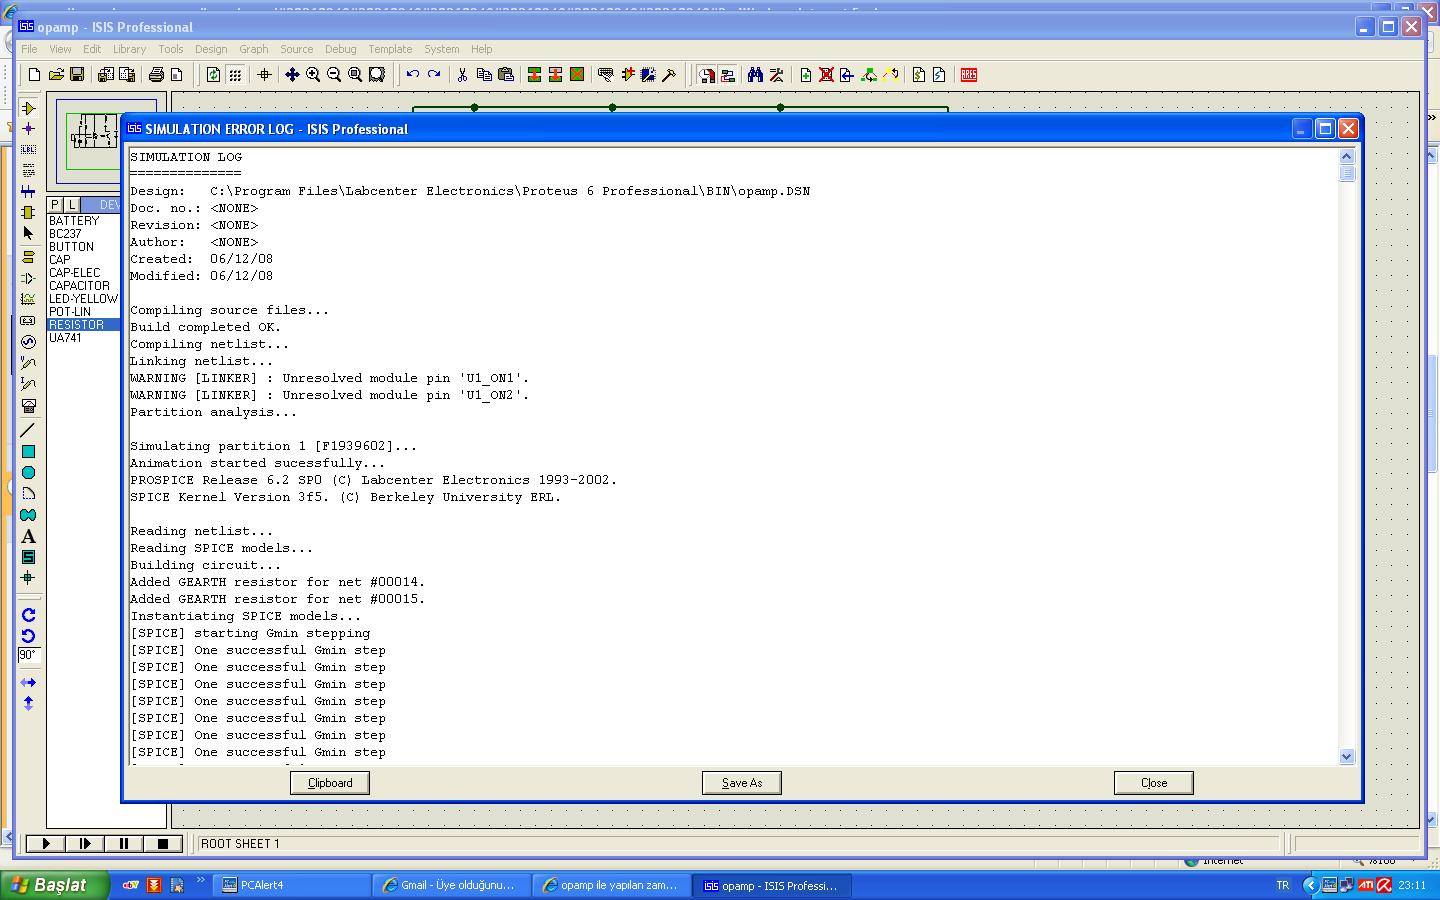Click the Remove sheet red X icon
Viewport: 1440px width, 900px height.
[826, 75]
